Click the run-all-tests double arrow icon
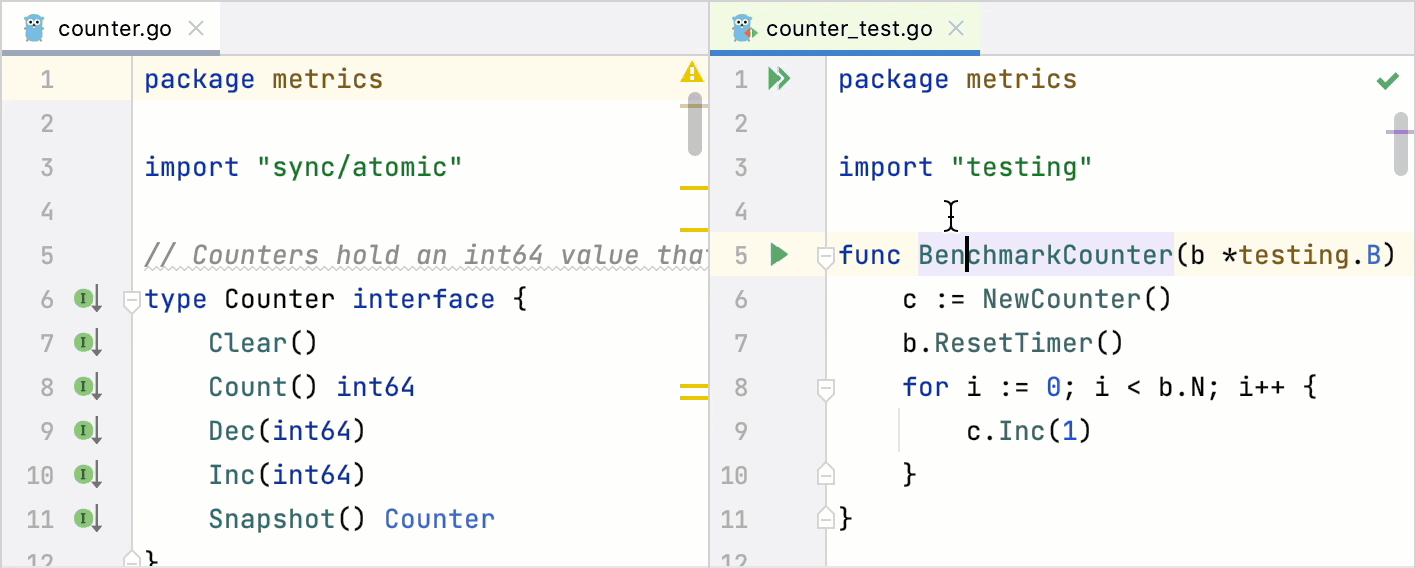 tap(779, 79)
